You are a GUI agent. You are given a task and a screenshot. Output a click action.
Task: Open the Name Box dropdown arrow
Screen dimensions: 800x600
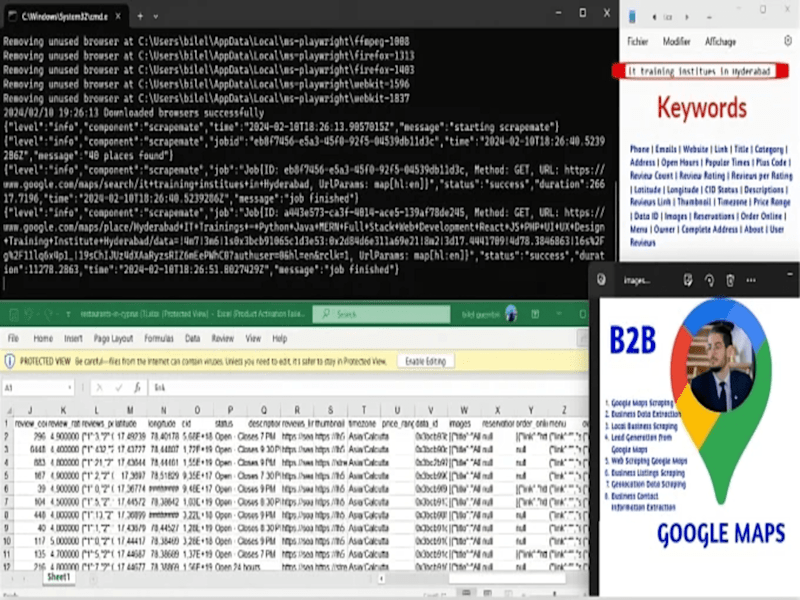click(x=70, y=388)
